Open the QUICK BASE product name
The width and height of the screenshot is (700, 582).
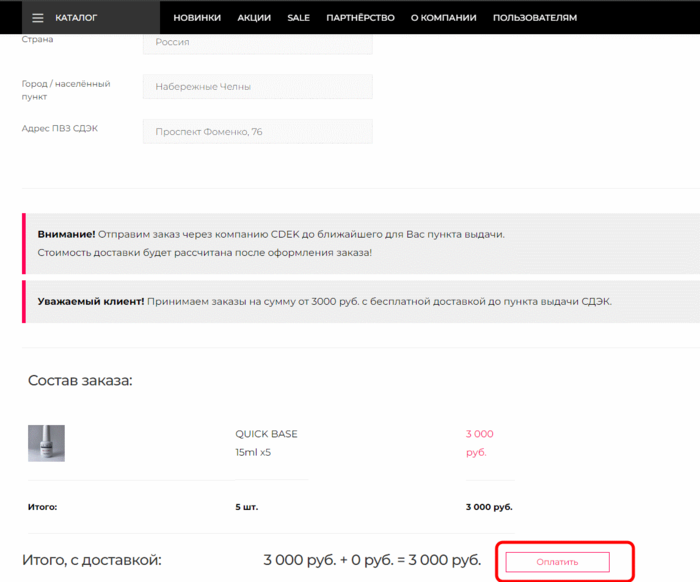[x=266, y=434]
